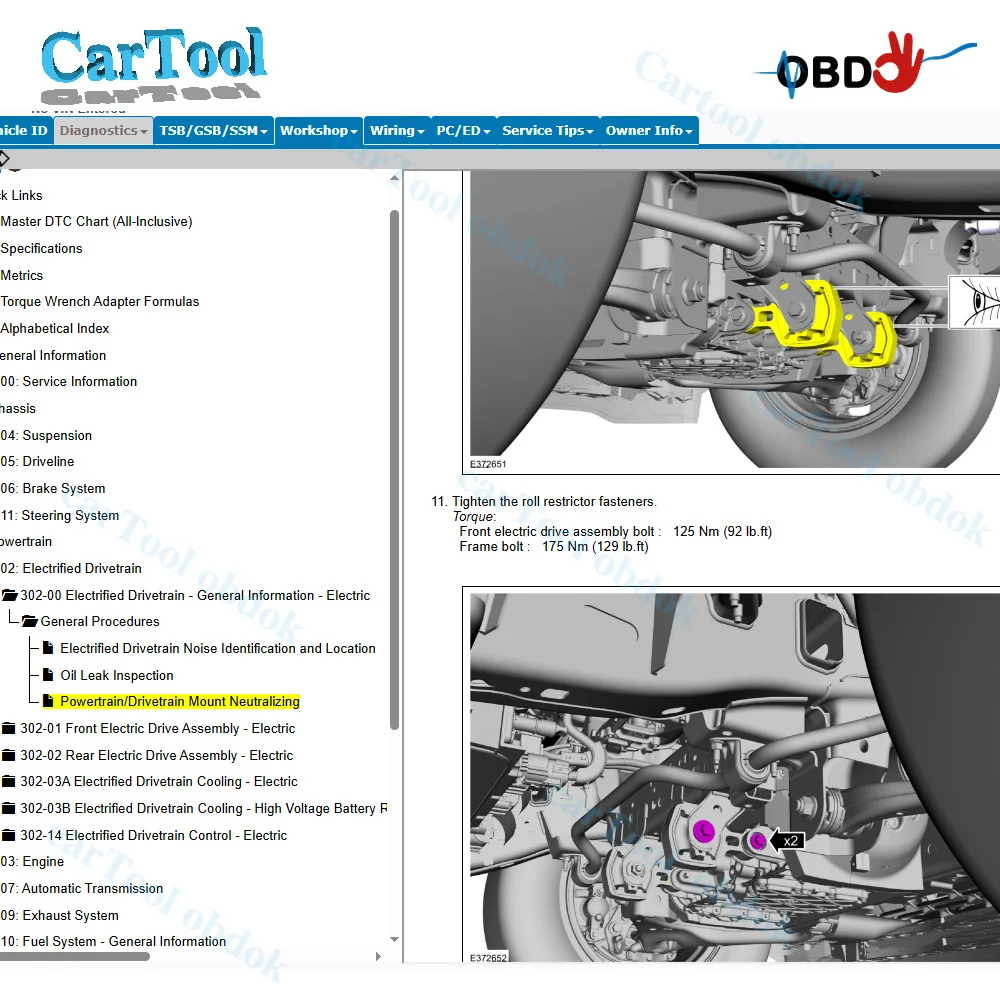Collapse the General Procedures folder icon
1000x1000 pixels.
pyautogui.click(x=30, y=622)
